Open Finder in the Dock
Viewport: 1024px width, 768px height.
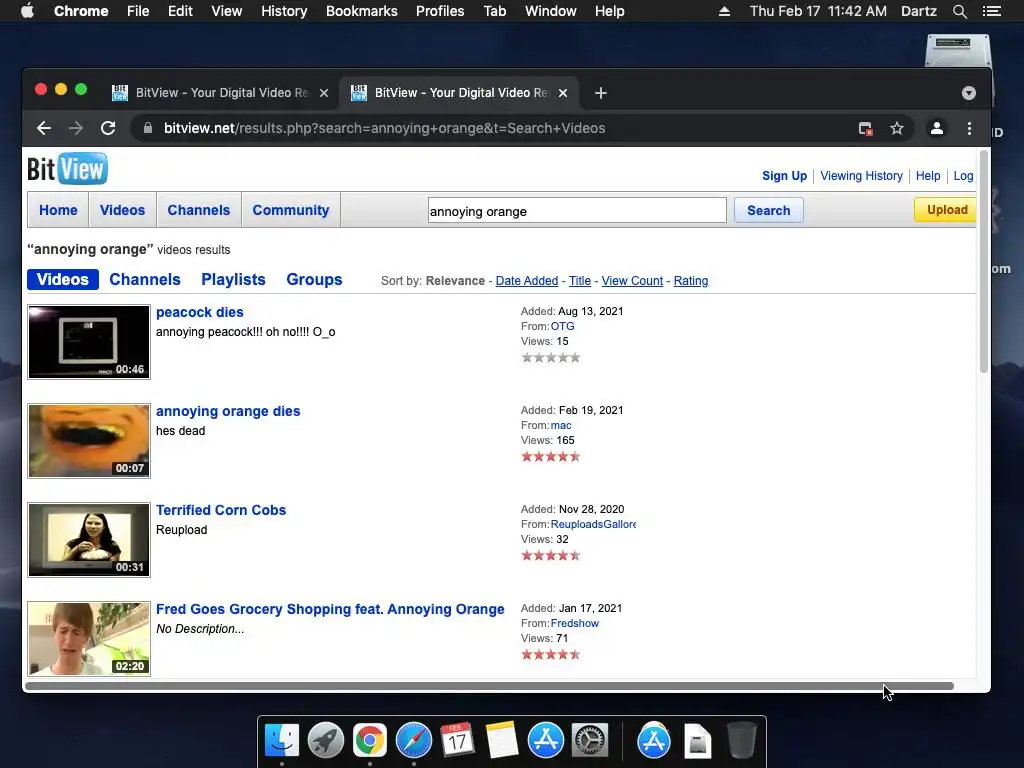(x=282, y=741)
